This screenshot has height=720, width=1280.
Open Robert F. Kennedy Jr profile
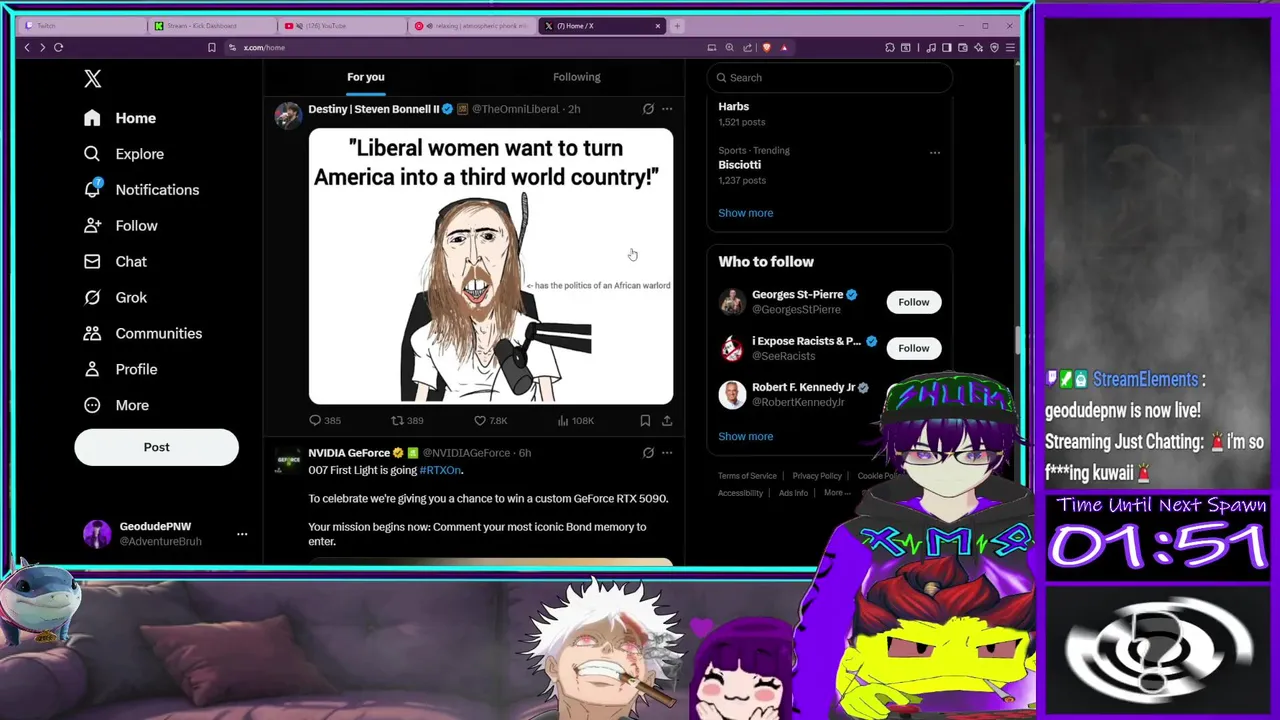pos(803,388)
